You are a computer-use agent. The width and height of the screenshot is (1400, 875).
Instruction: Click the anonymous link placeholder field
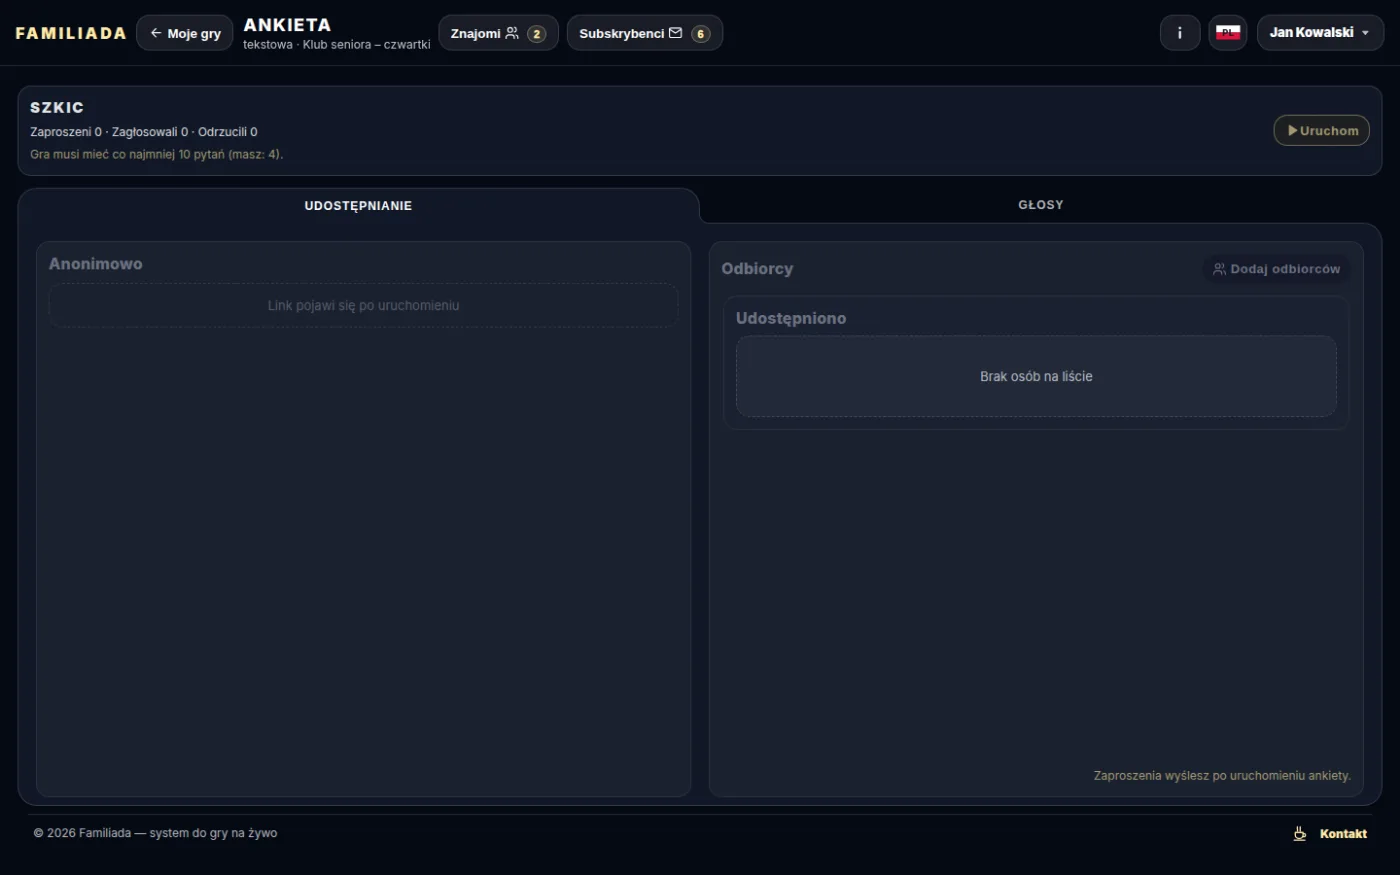click(363, 306)
